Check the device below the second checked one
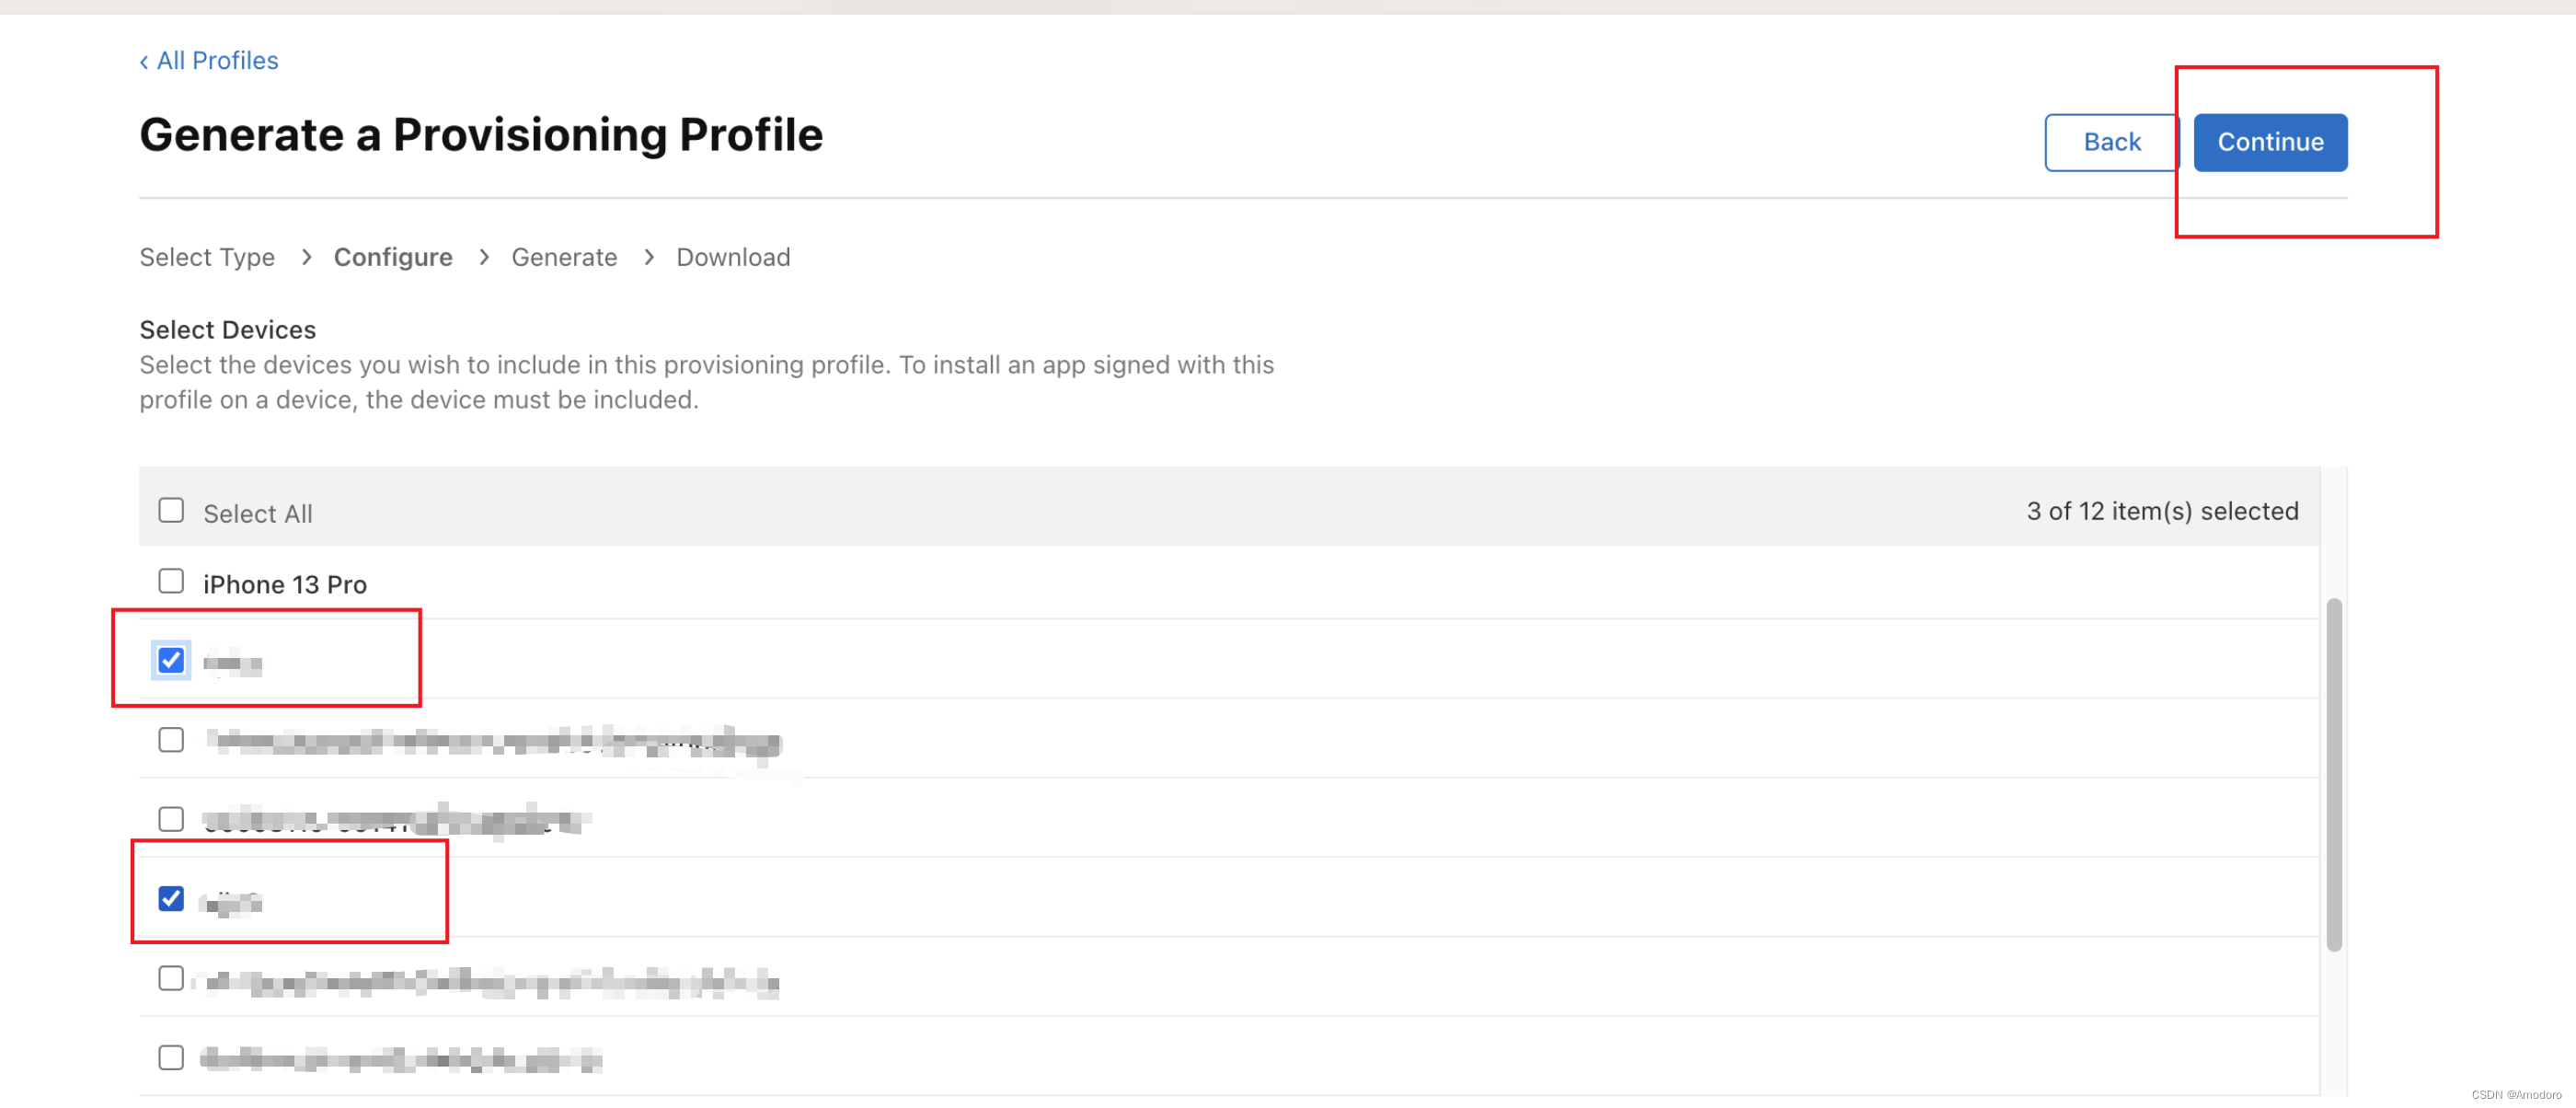 pos(171,977)
